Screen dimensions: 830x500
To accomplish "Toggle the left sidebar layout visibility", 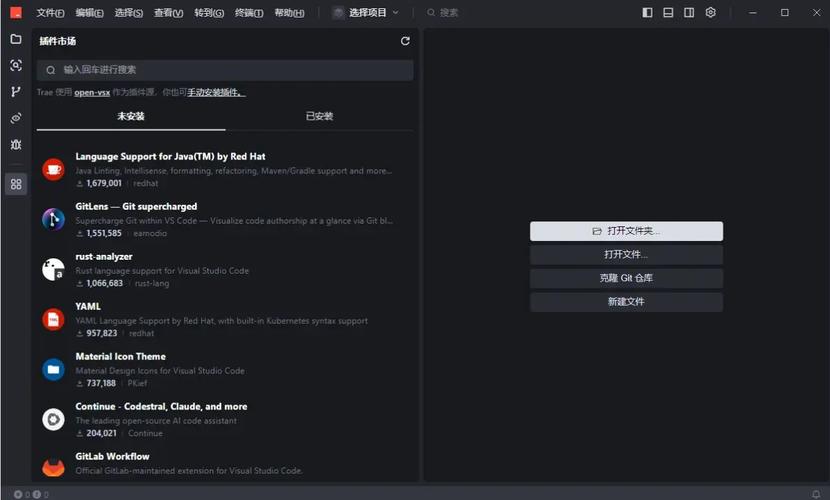I will 647,13.
